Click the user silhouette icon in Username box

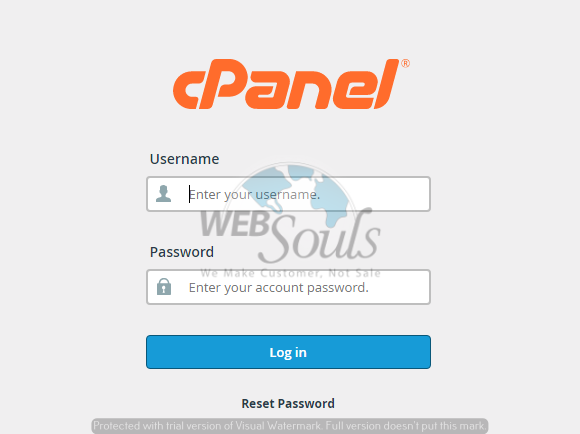pos(163,194)
